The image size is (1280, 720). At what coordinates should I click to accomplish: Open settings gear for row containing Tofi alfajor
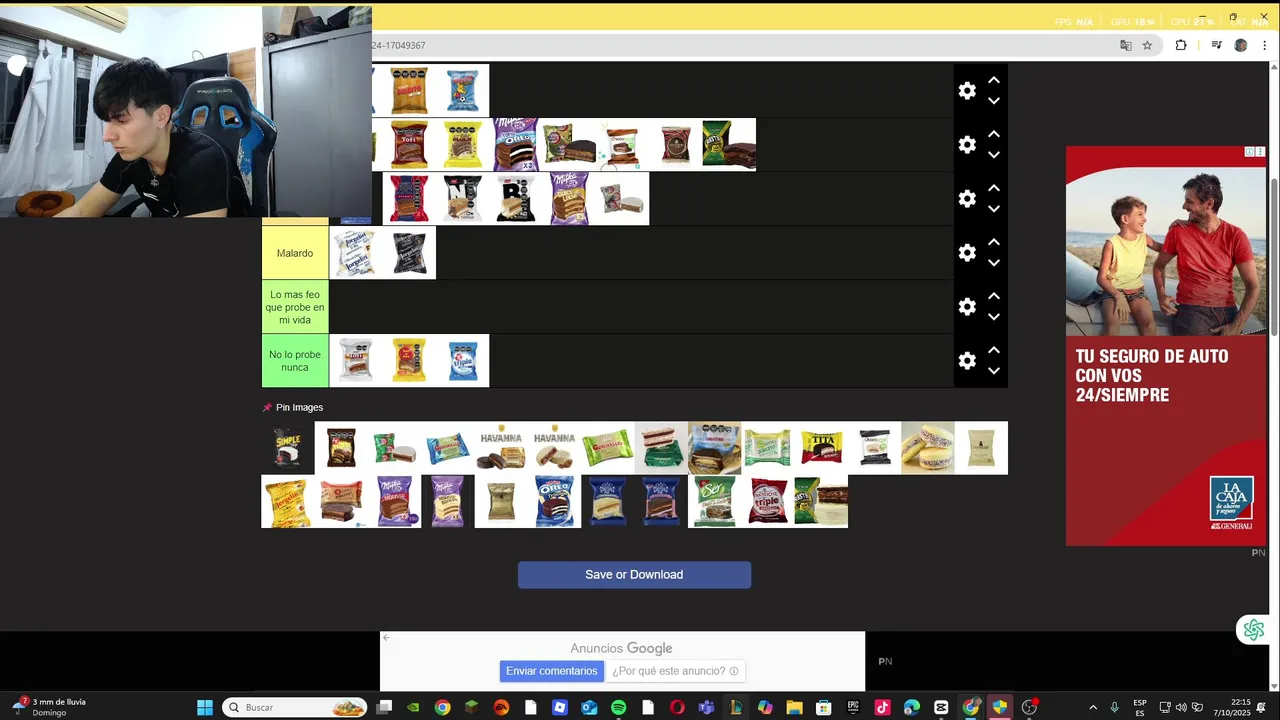[x=967, y=145]
